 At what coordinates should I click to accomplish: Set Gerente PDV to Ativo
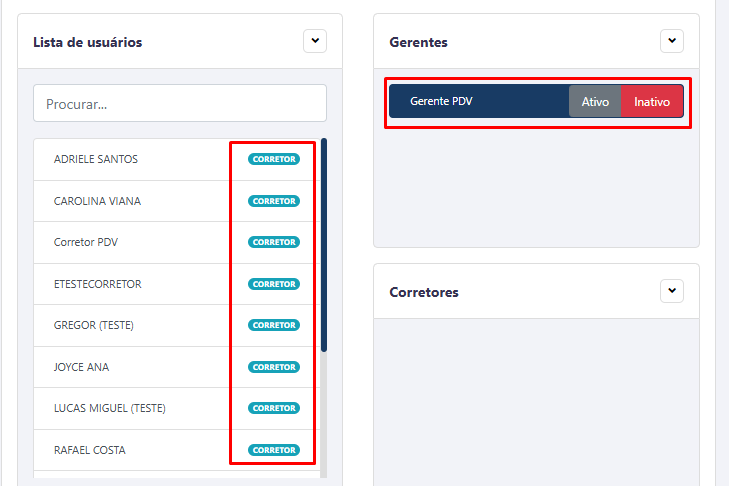pyautogui.click(x=595, y=102)
